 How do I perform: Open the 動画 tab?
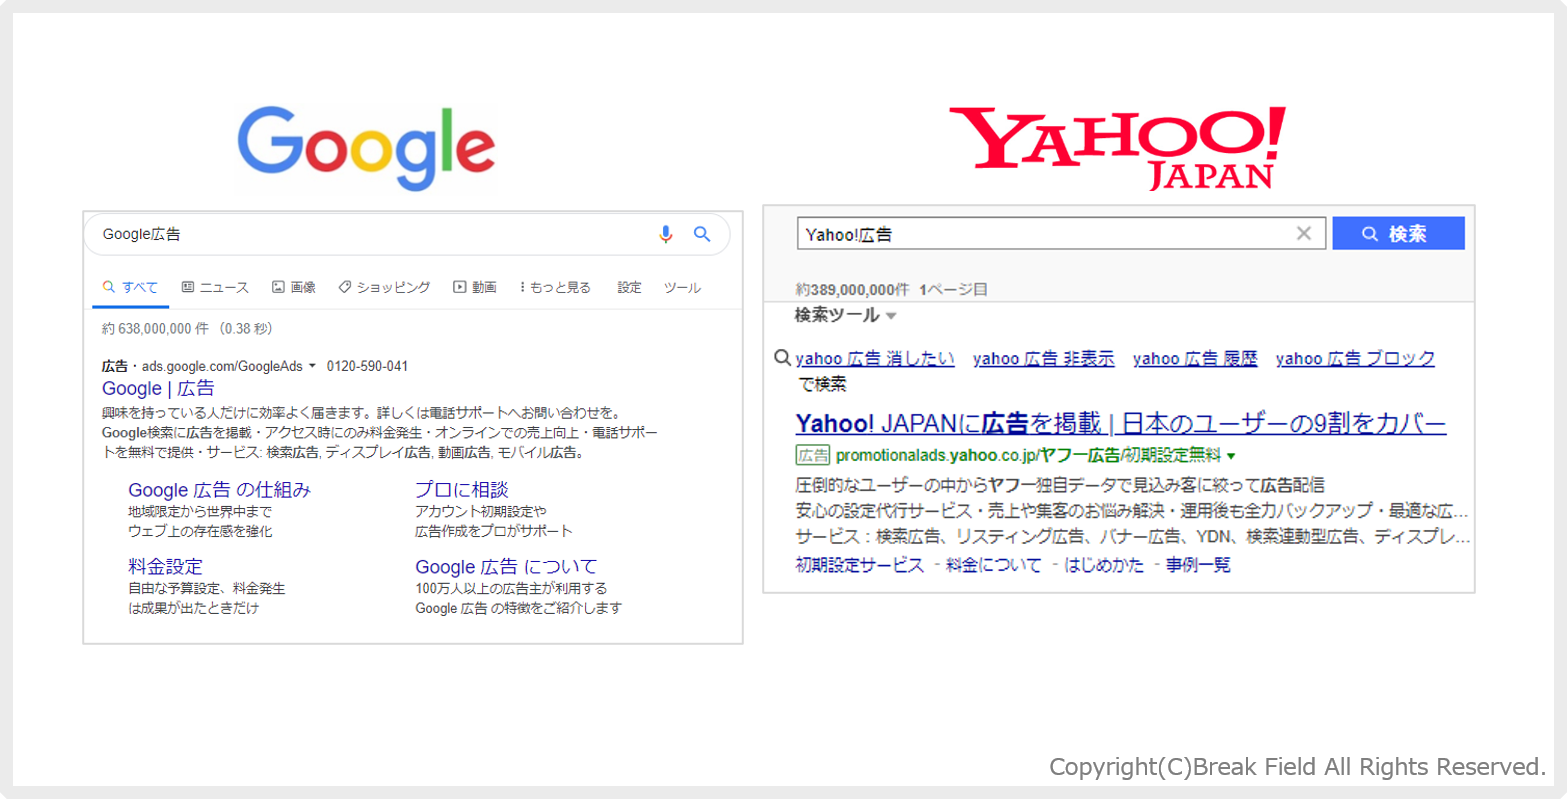coord(475,287)
